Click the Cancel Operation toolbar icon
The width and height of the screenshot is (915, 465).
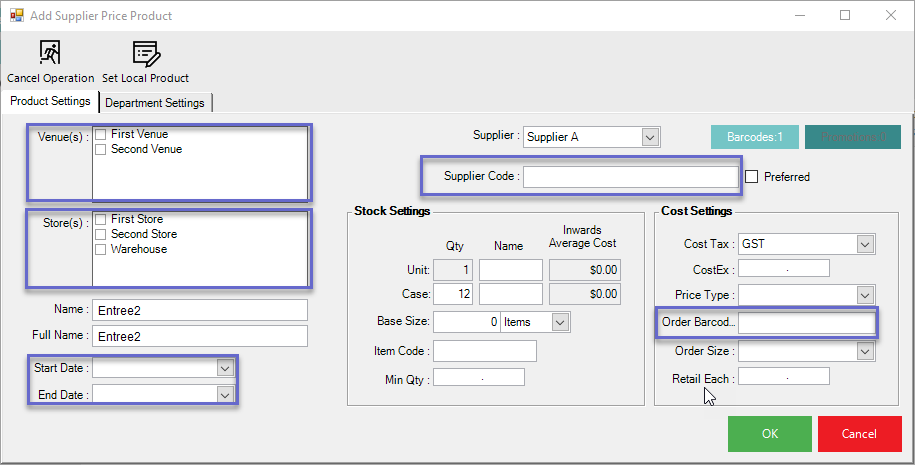pyautogui.click(x=50, y=54)
